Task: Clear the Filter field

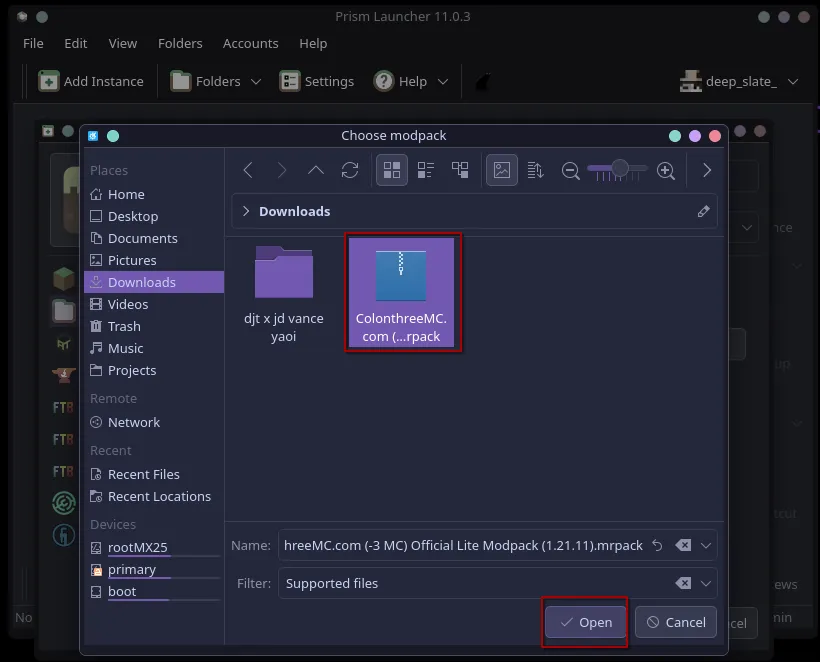Action: [683, 583]
